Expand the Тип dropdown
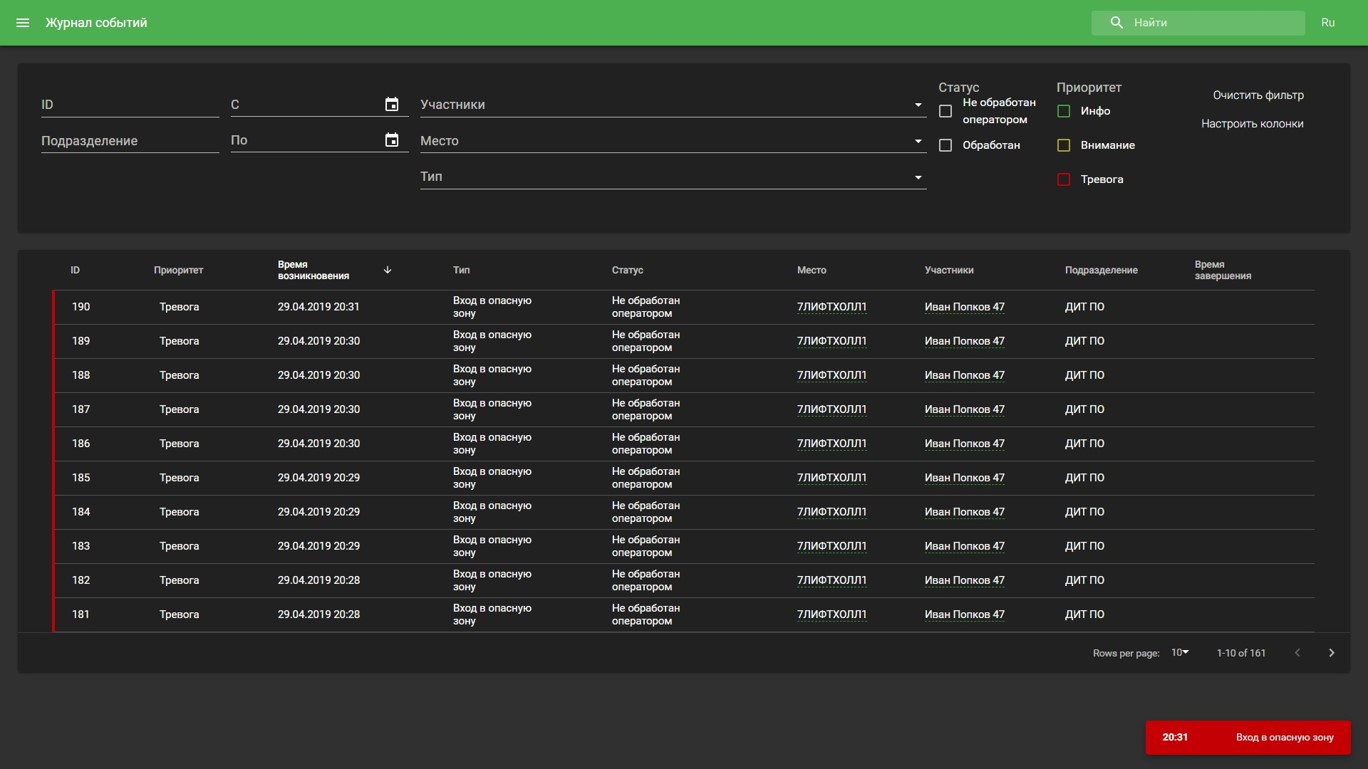This screenshot has height=769, width=1368. pyautogui.click(x=673, y=177)
